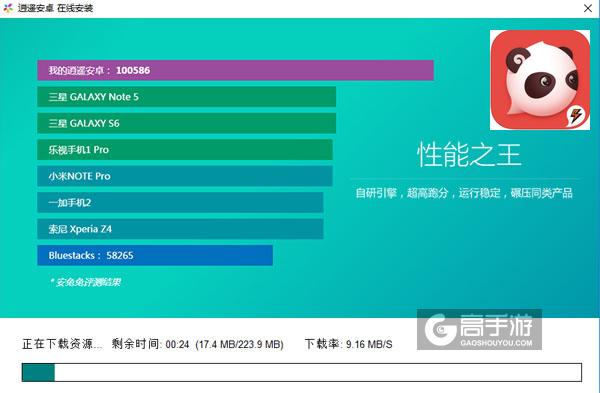The width and height of the screenshot is (600, 393).
Task: Click the 自研引擎 description line
Action: pos(464,193)
